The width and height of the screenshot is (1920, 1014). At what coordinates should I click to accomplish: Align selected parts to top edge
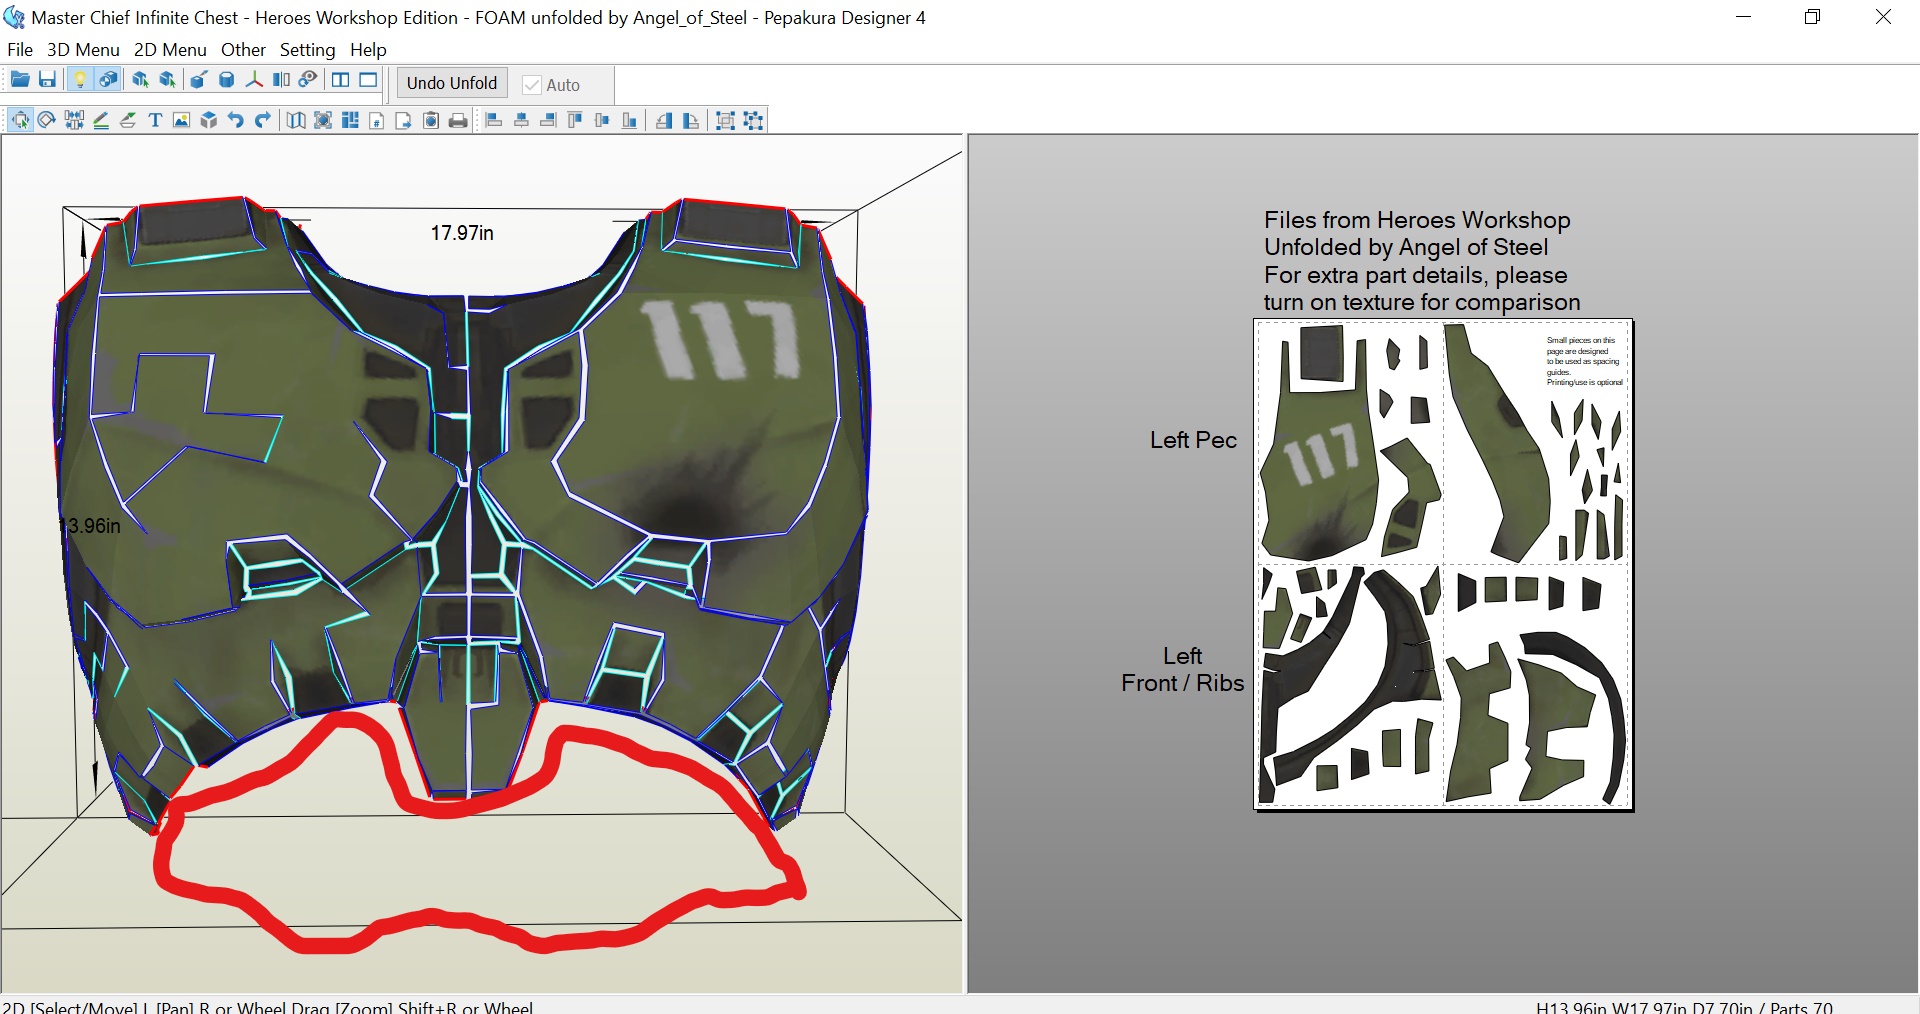coord(575,120)
